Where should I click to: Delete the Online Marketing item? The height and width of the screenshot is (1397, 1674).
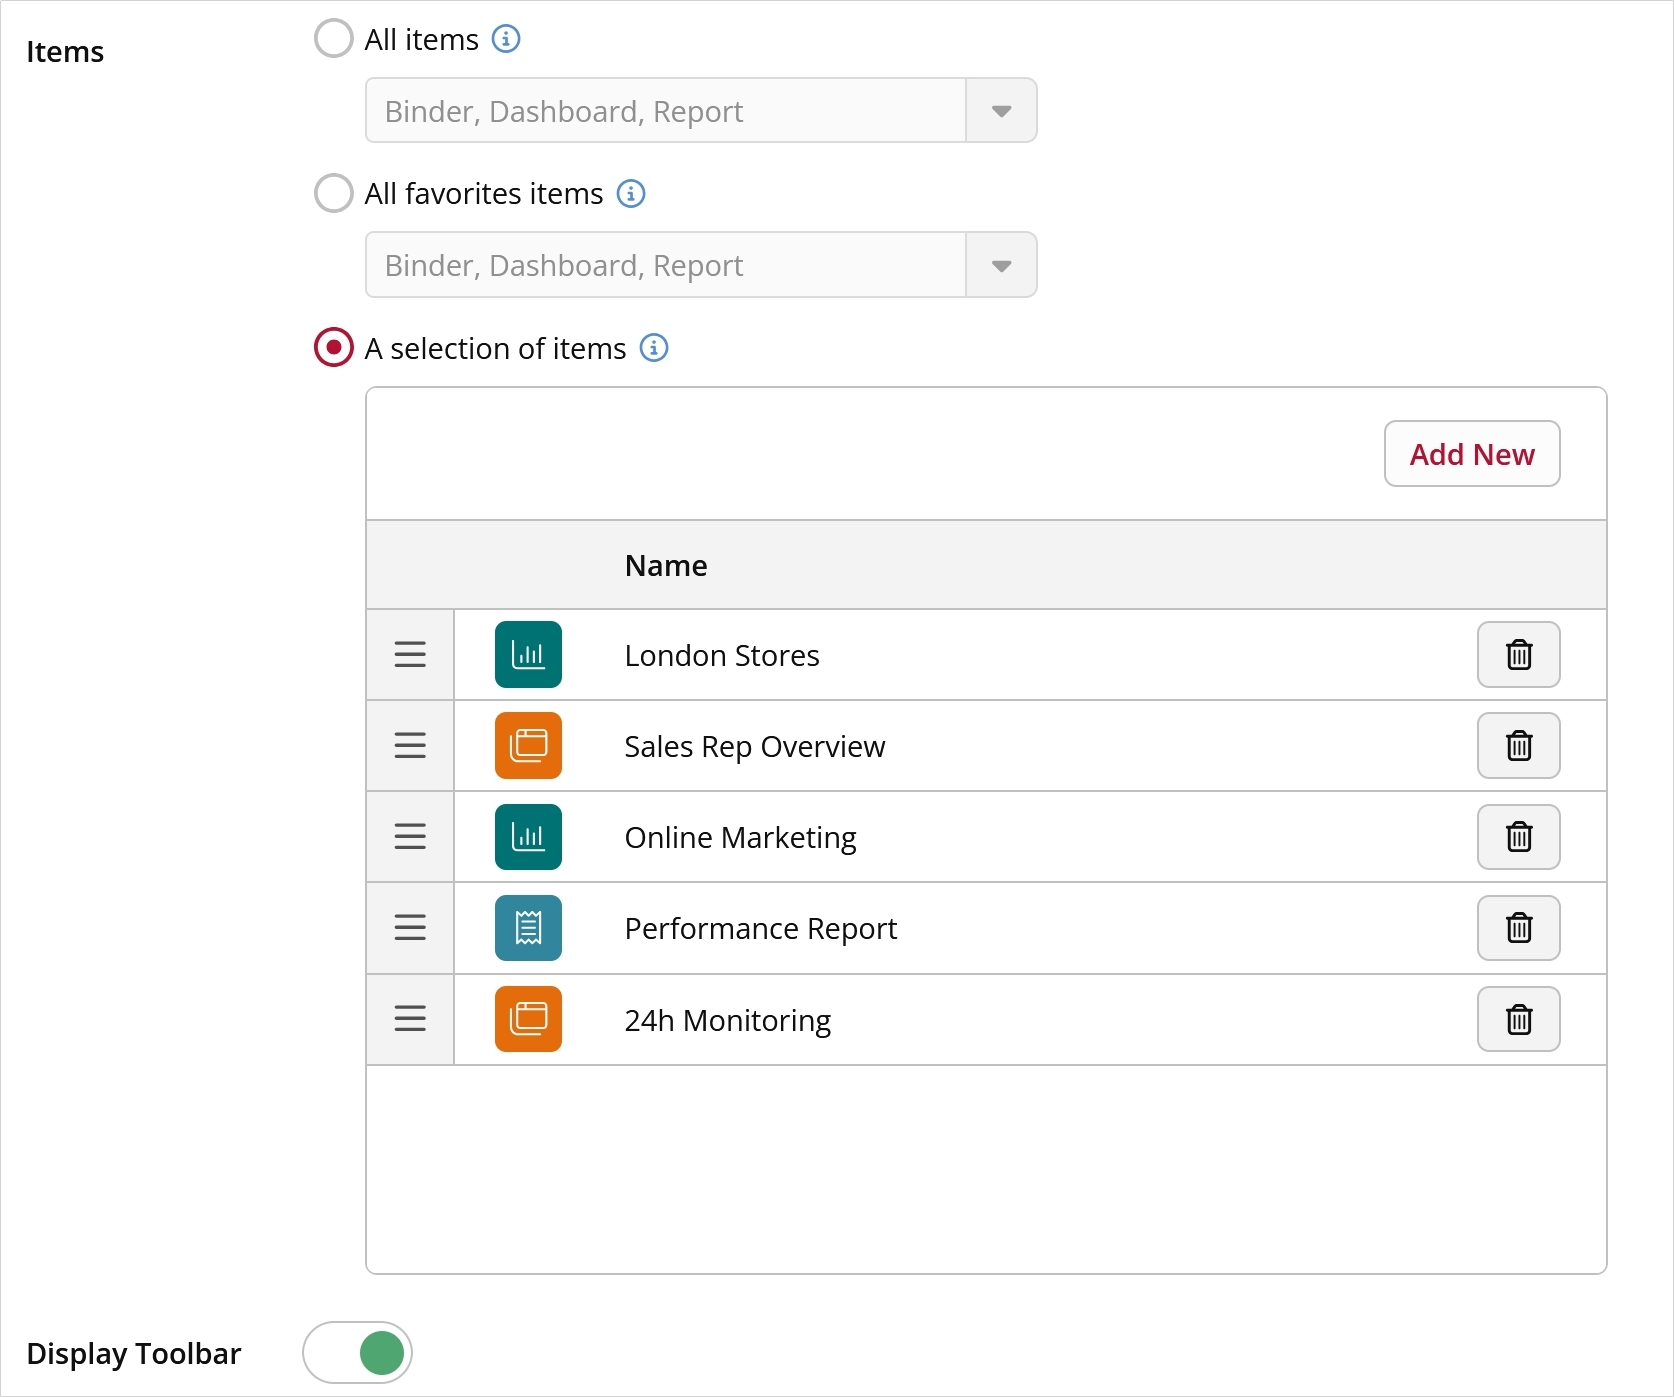tap(1519, 837)
